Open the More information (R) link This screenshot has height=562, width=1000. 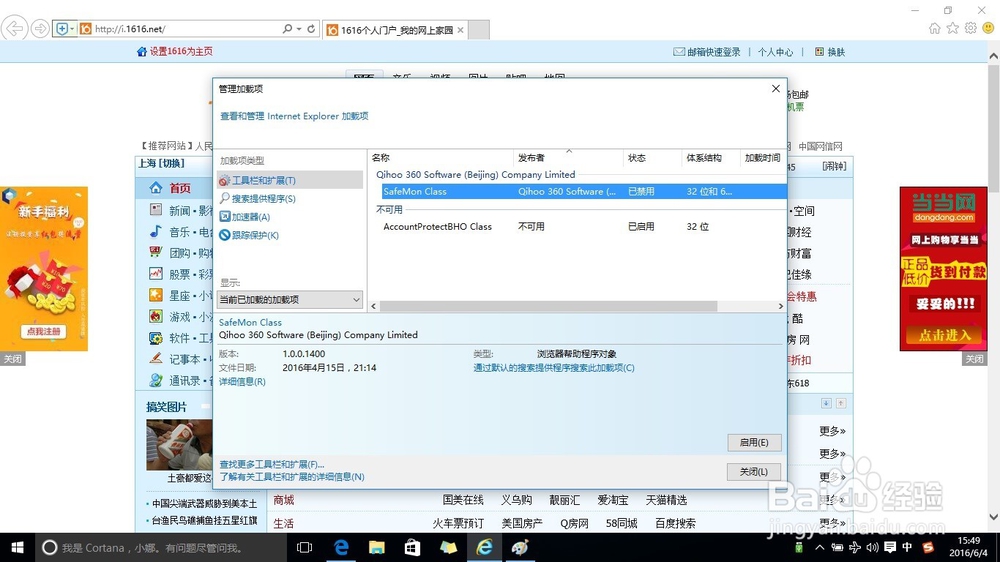(x=242, y=381)
